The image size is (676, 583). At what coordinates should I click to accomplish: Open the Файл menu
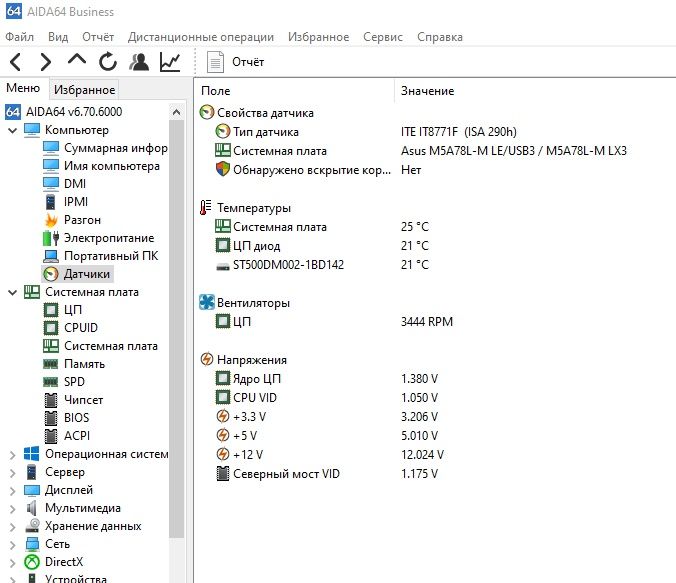(x=19, y=37)
